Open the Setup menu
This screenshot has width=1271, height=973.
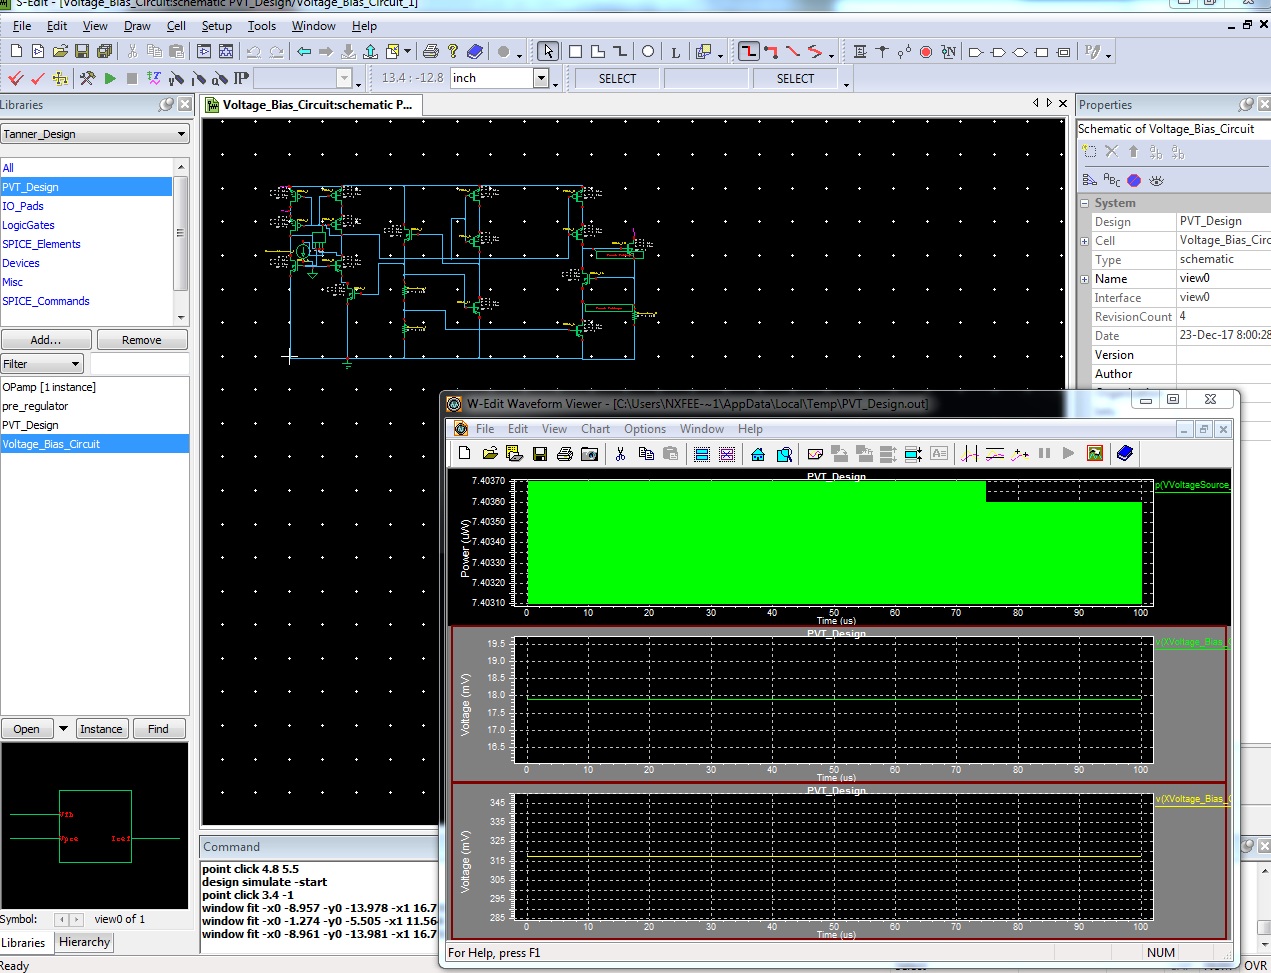point(216,26)
